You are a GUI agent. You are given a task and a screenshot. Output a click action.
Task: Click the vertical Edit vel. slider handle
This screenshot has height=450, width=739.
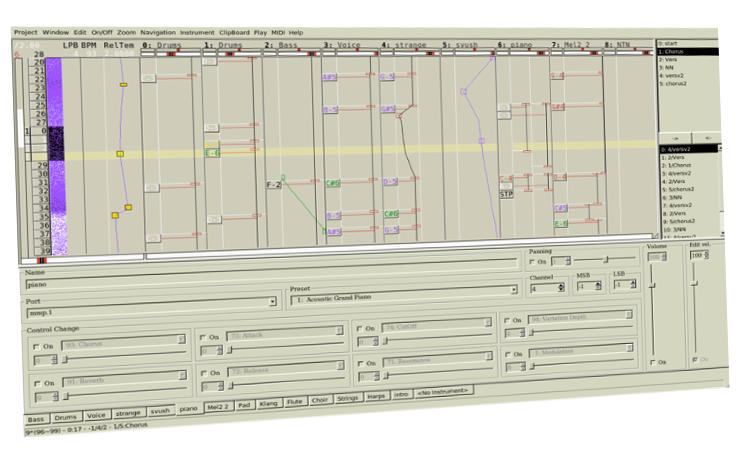[694, 283]
